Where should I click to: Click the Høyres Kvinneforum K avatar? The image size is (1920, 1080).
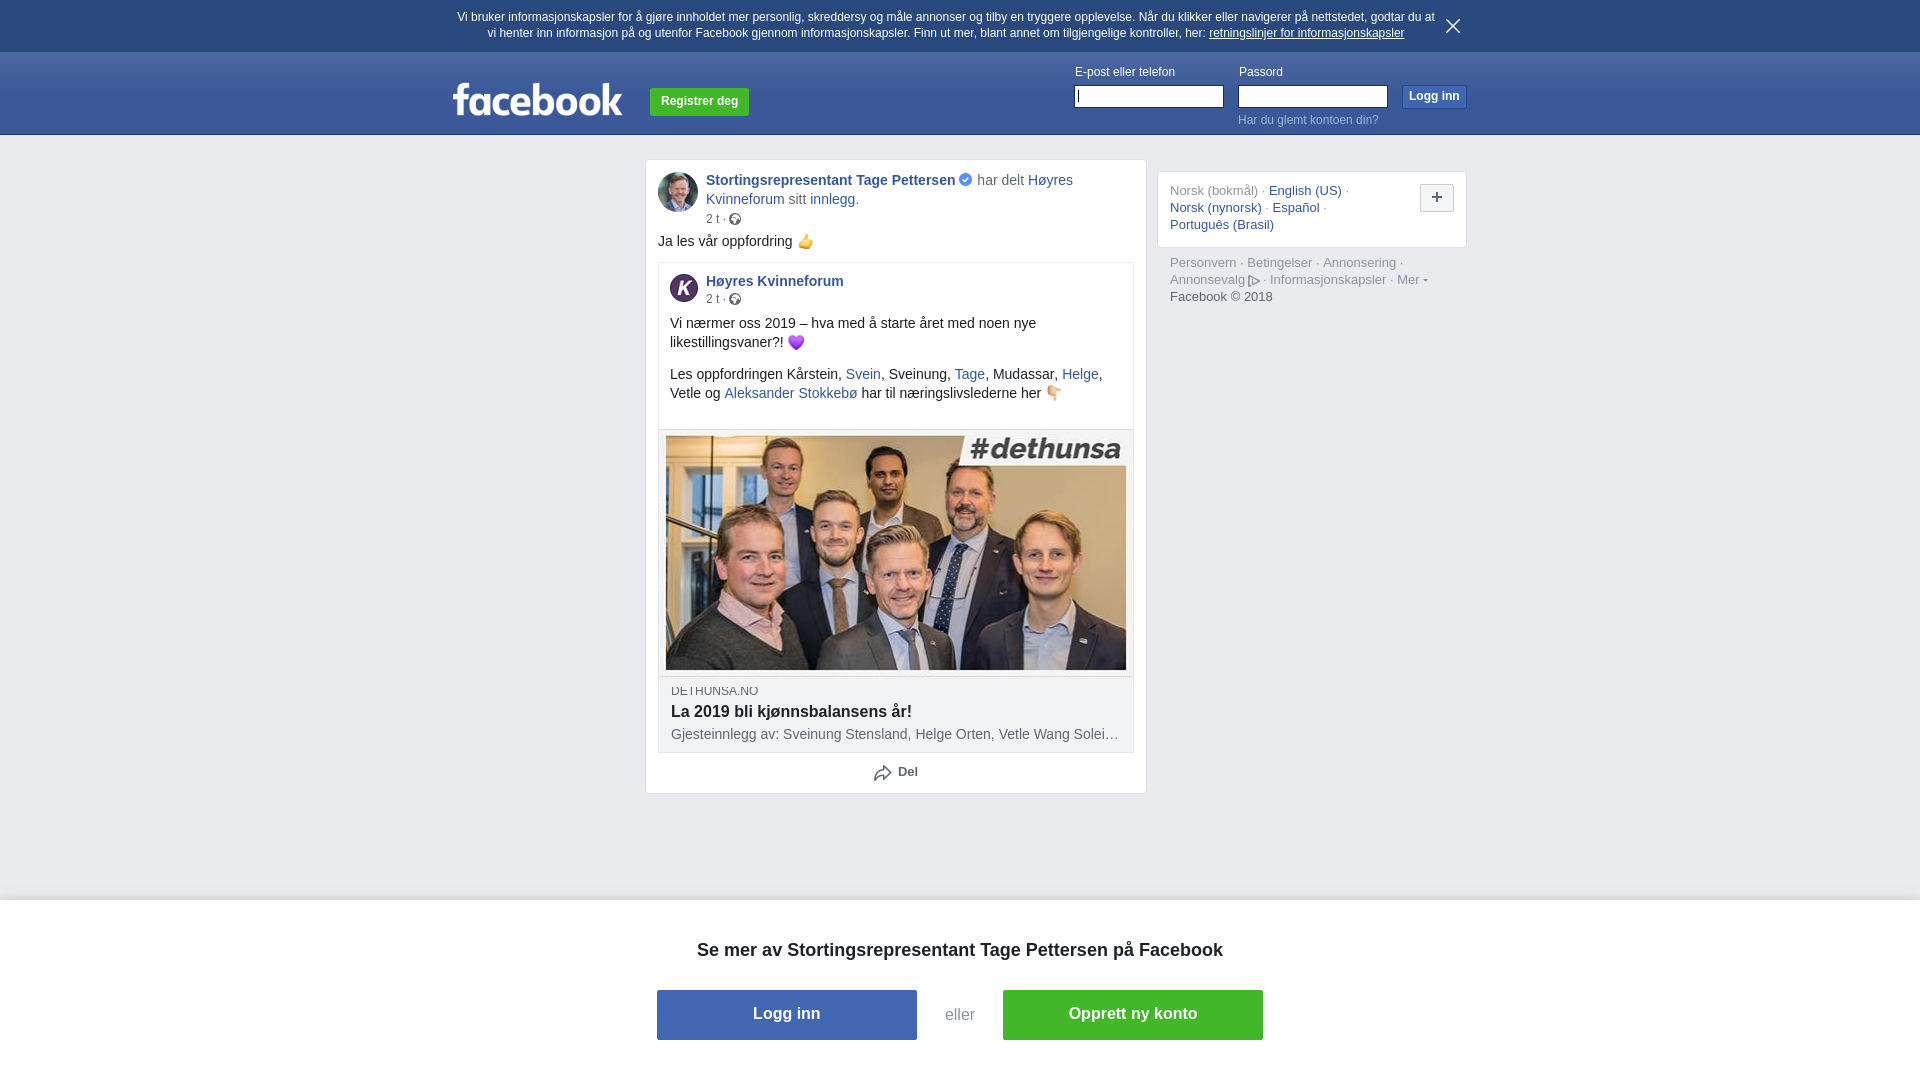[x=684, y=288]
